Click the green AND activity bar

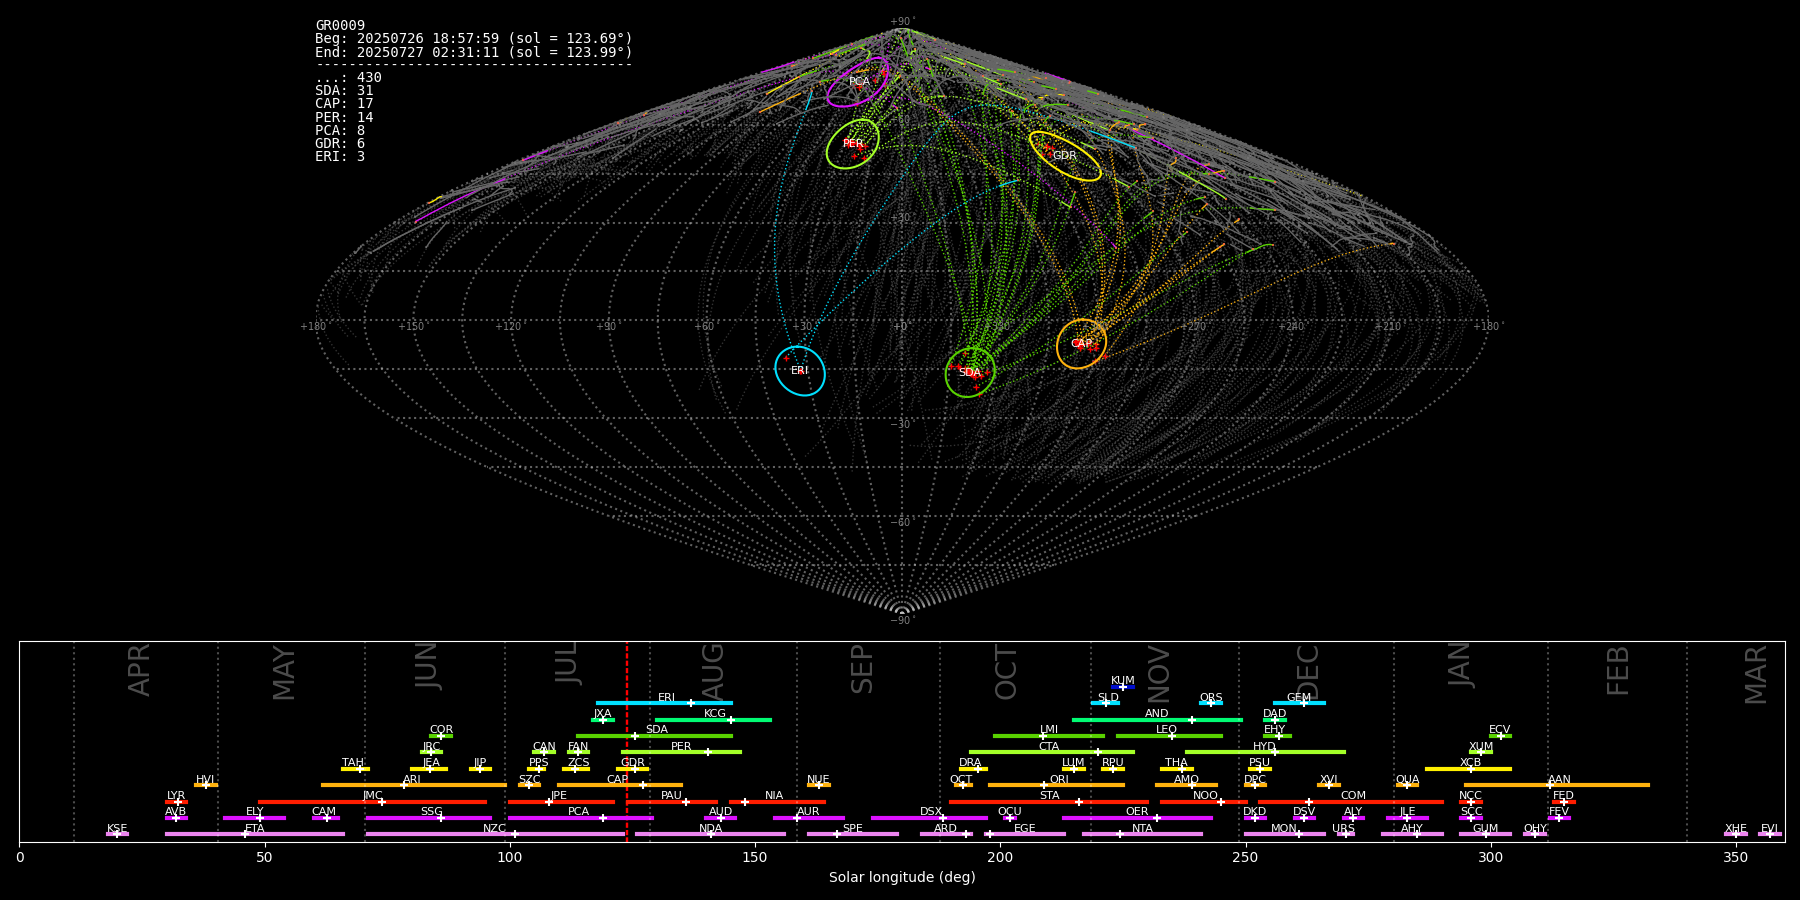[1157, 720]
